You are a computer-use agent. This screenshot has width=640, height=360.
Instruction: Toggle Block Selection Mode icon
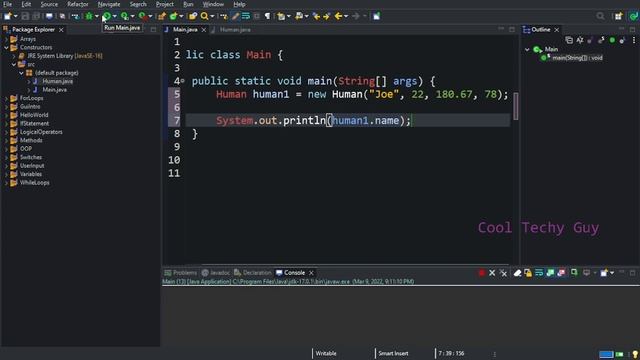257,16
